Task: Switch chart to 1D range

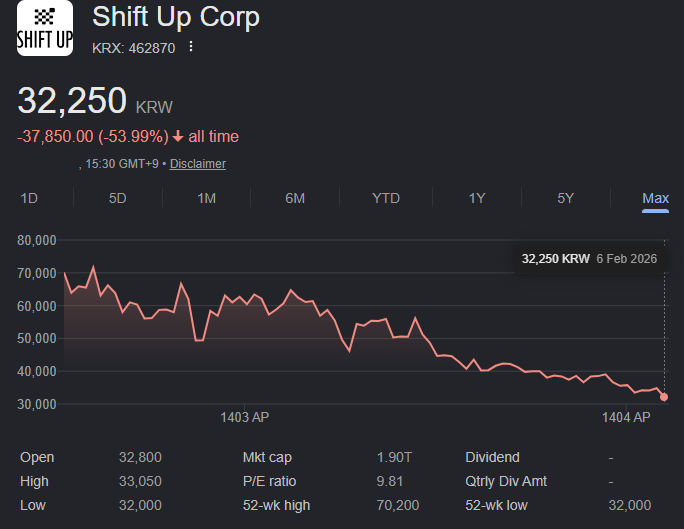Action: coord(29,198)
